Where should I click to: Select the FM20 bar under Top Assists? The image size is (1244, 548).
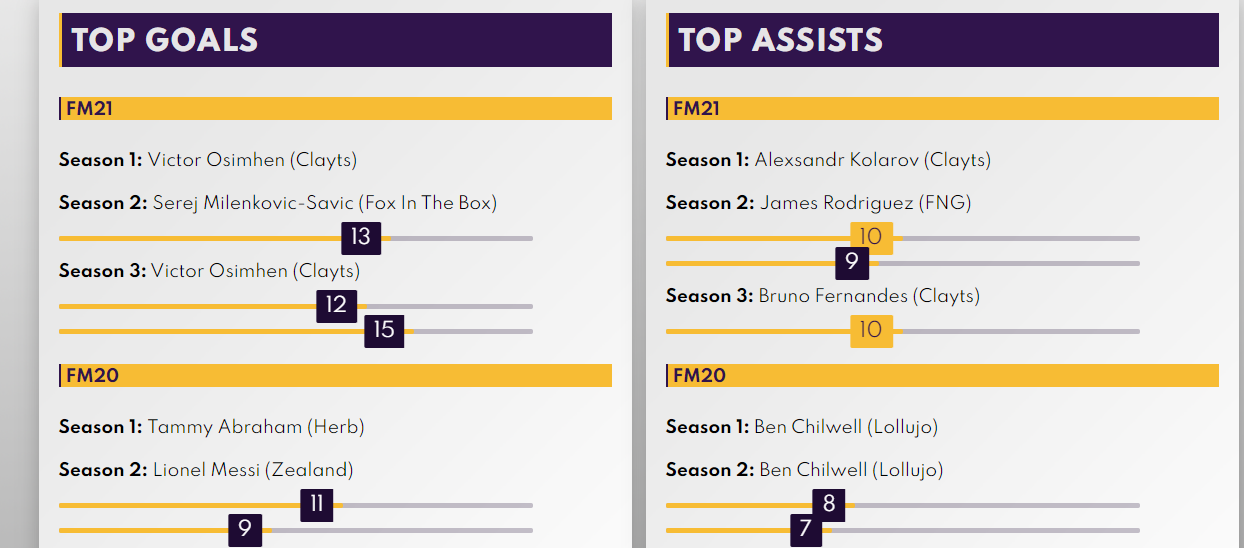tap(943, 376)
